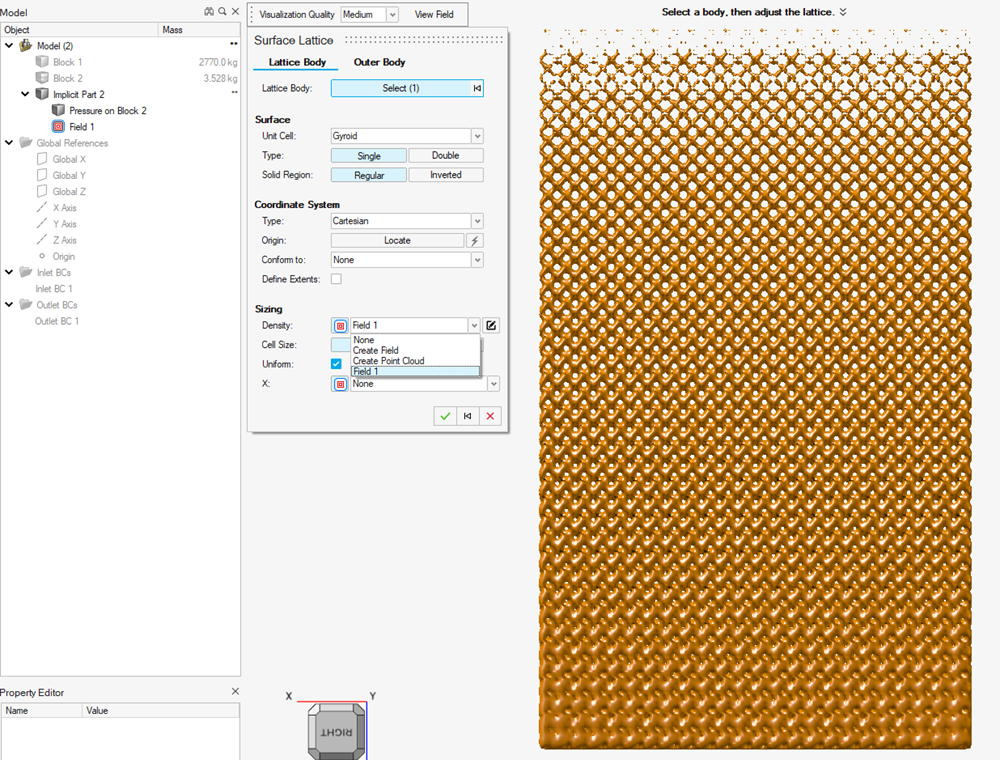
Task: Clear selection icon in Lattice Body field
Action: tap(477, 88)
